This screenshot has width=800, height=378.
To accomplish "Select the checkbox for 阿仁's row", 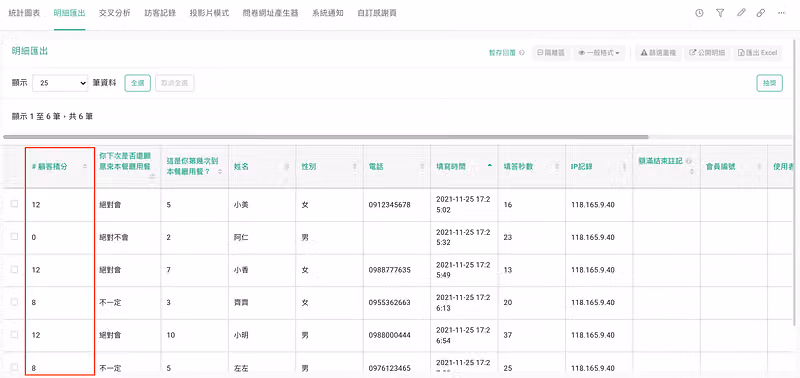I will pos(14,236).
